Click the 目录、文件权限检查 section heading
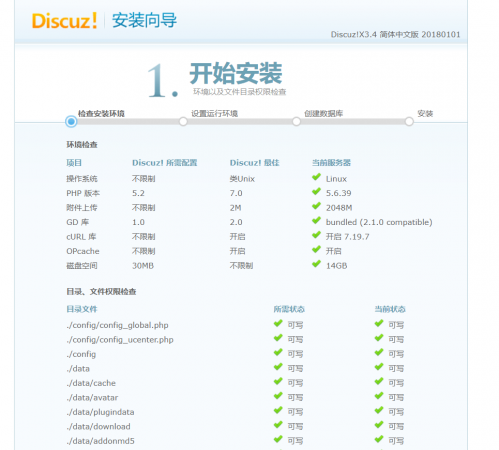Viewport: 499px width, 450px height. pos(101,292)
